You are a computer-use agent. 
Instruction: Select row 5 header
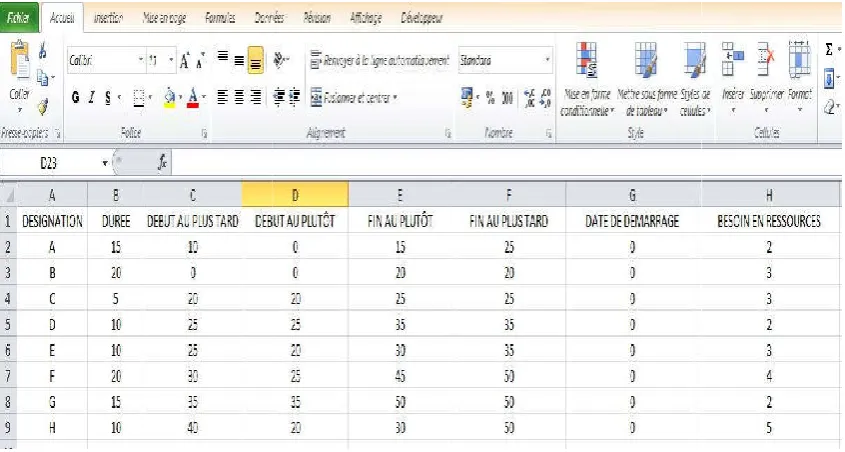pos(8,324)
